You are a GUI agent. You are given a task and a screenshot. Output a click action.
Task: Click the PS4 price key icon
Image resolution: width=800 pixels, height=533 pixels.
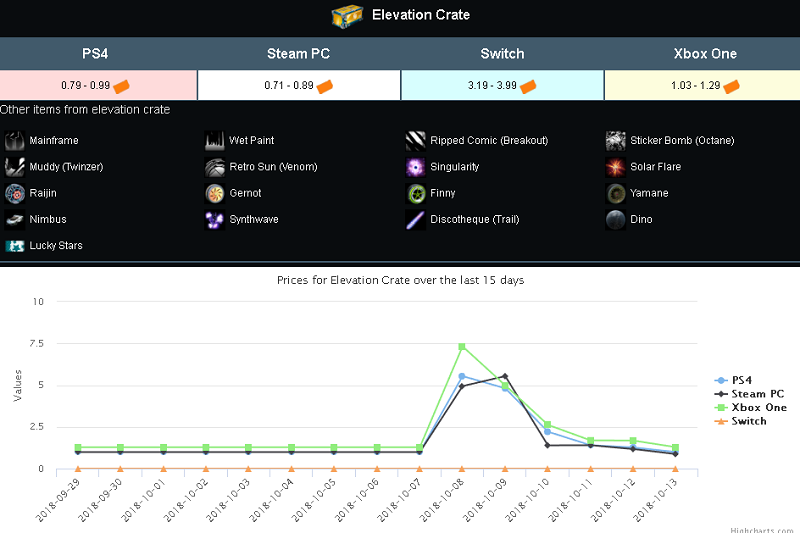tap(121, 86)
